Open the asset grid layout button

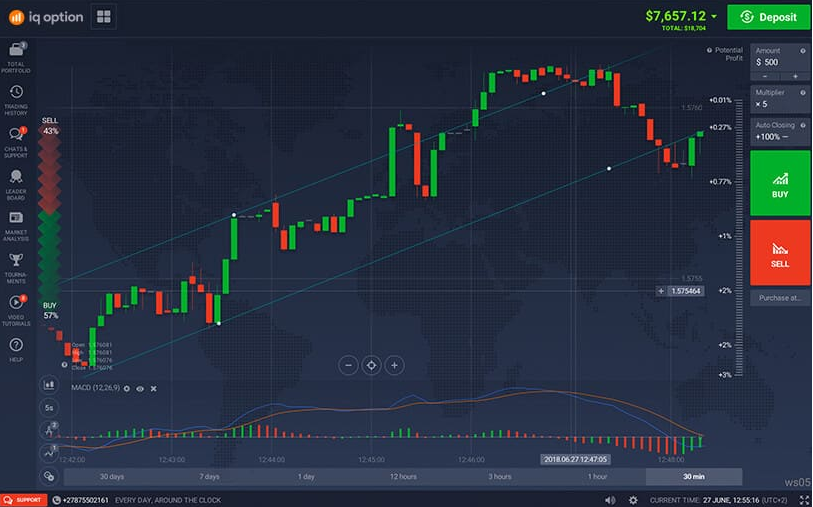104,16
